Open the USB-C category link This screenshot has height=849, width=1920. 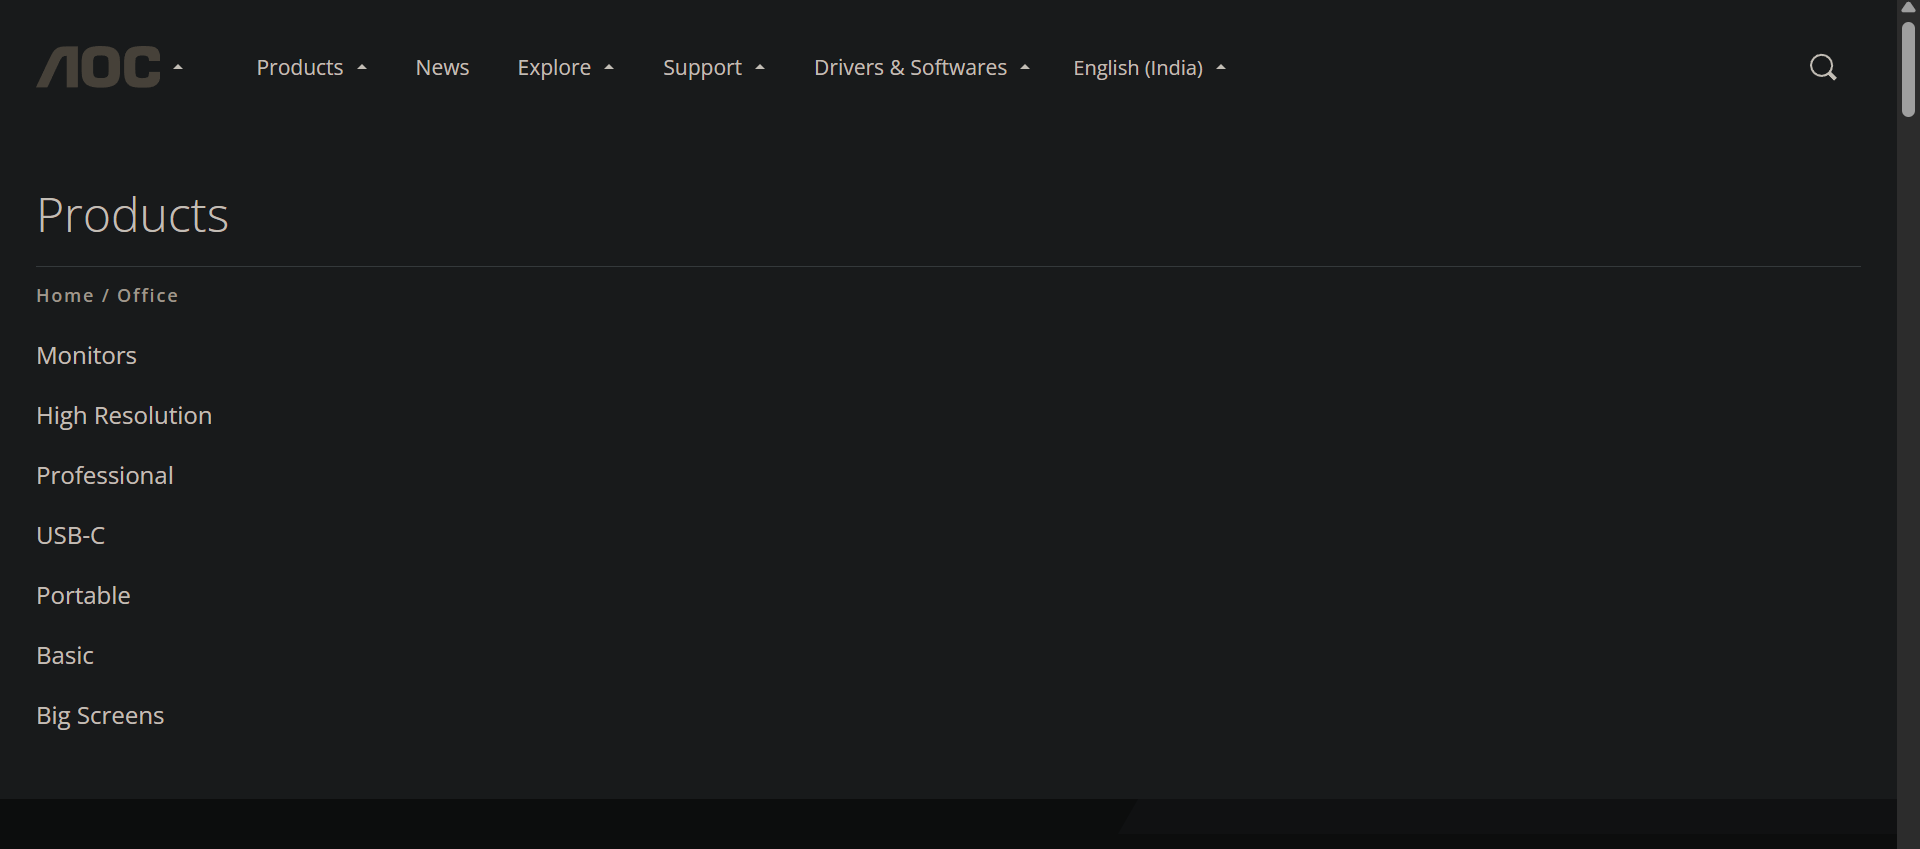70,535
